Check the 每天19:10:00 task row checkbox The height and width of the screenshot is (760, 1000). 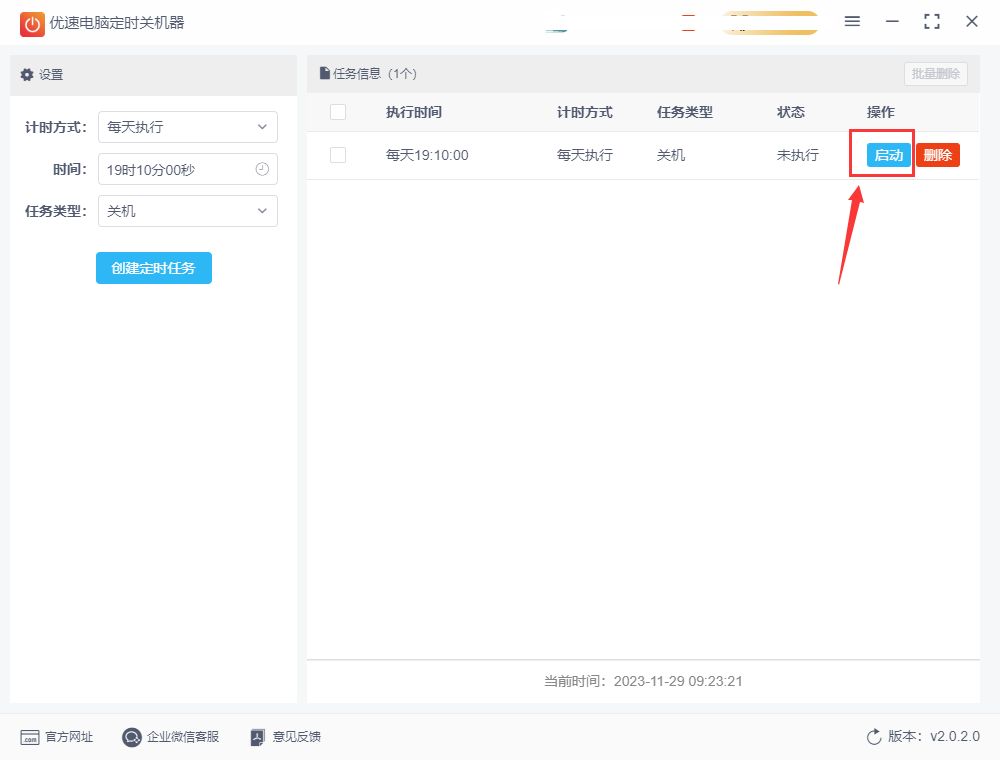pos(338,155)
